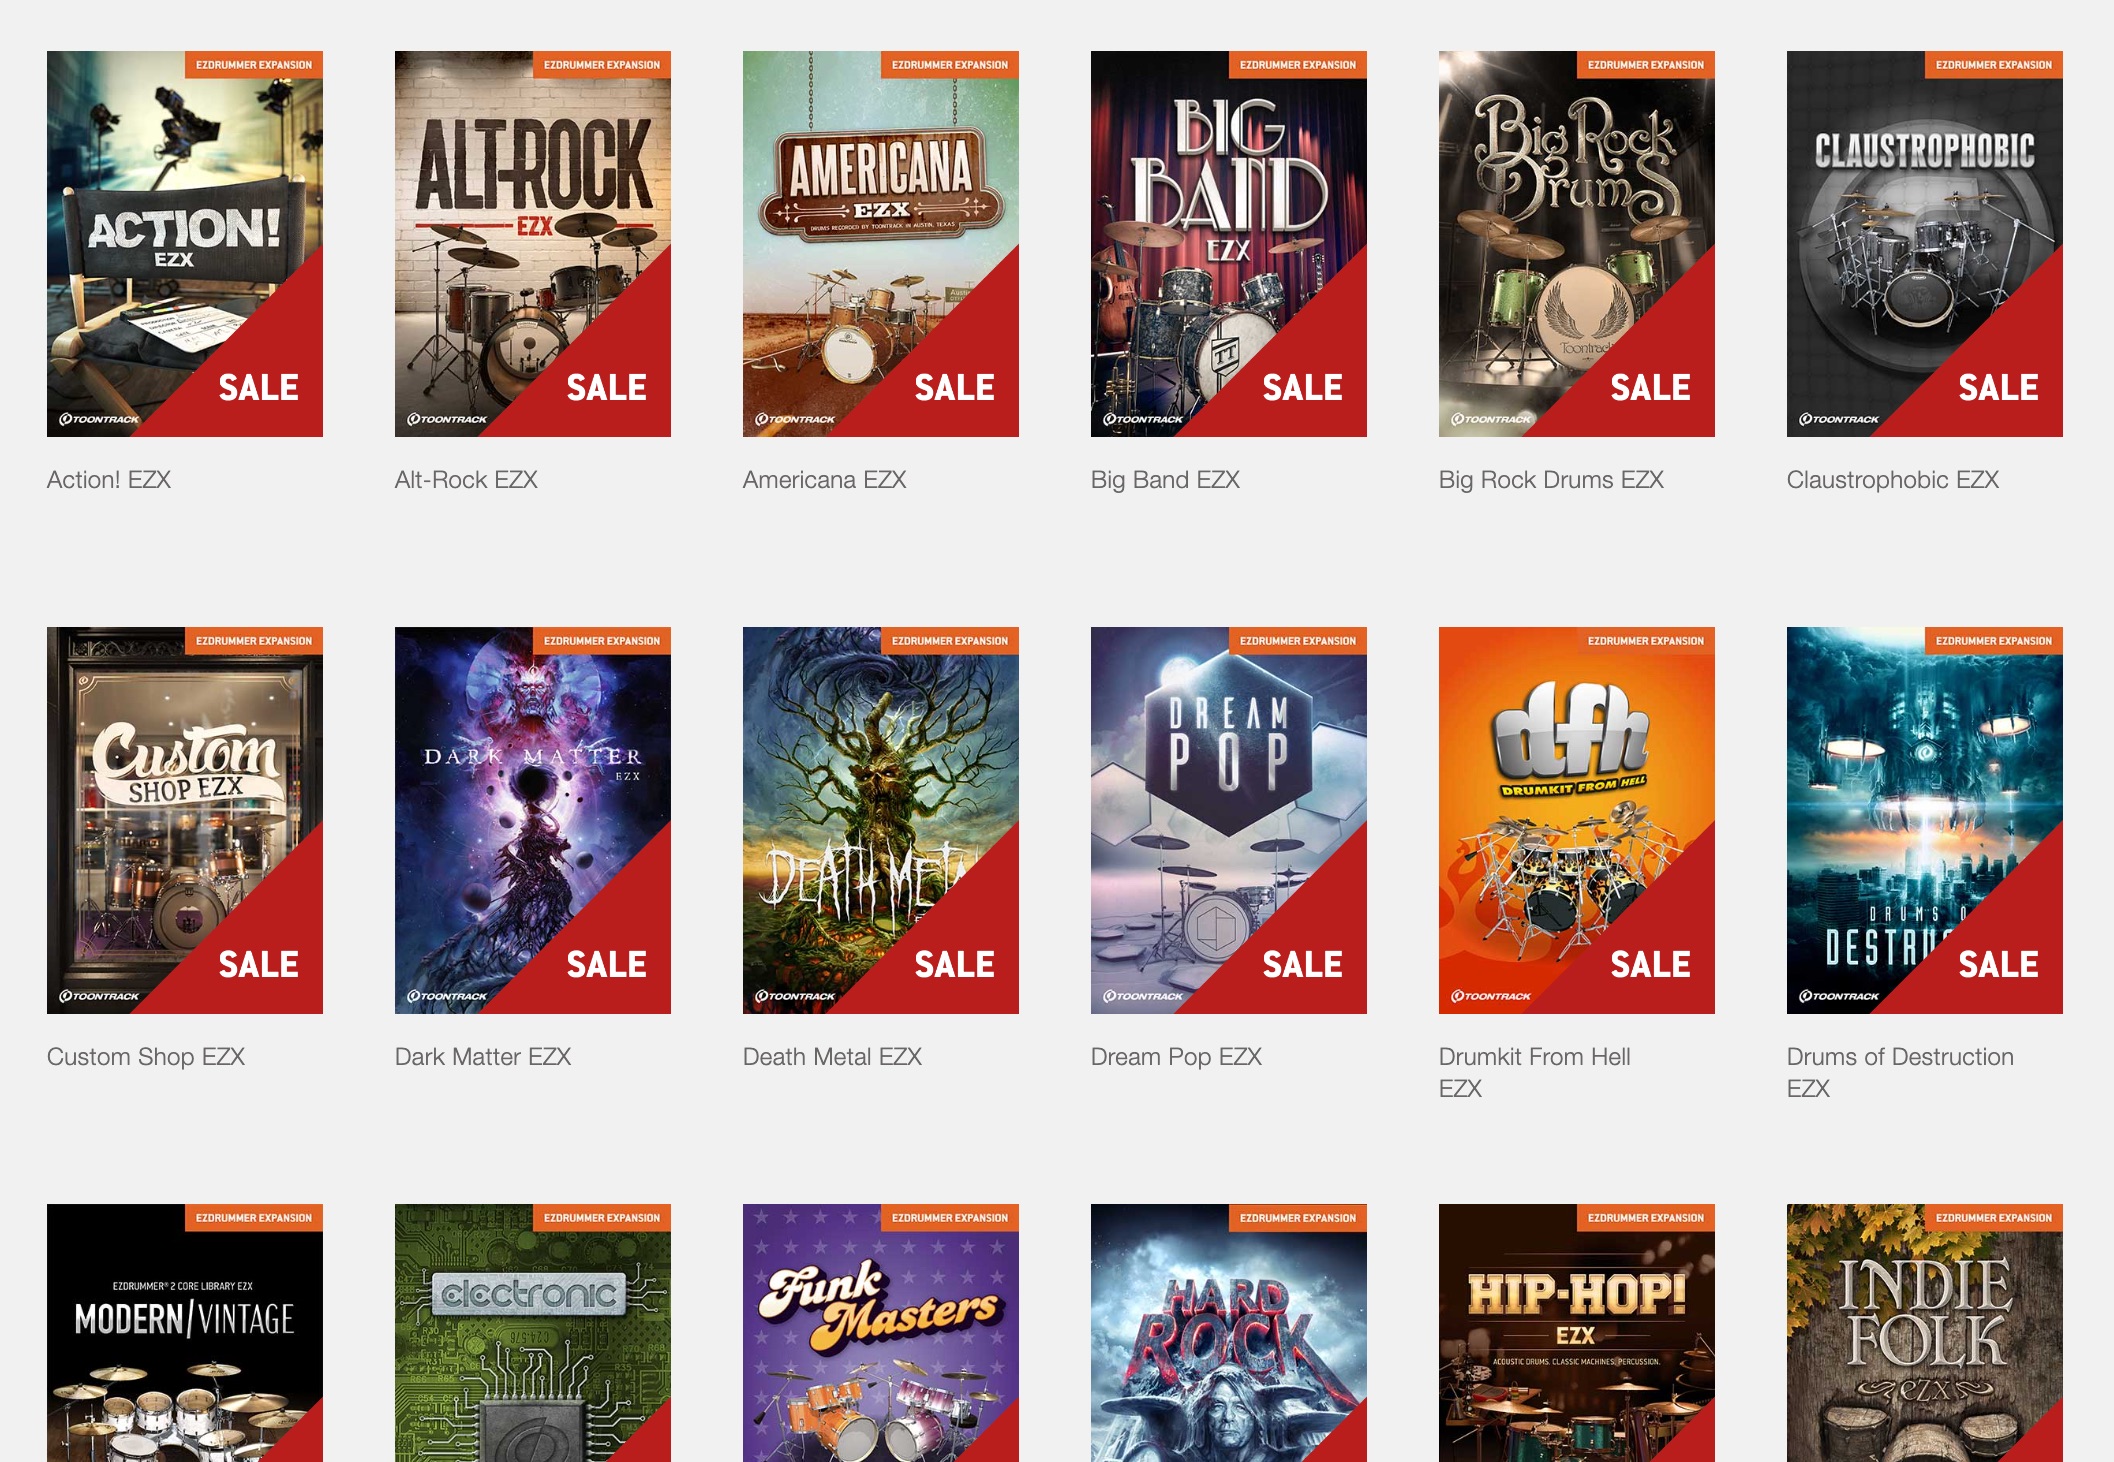Open the Big Rock Drums EZX cover

point(1577,244)
